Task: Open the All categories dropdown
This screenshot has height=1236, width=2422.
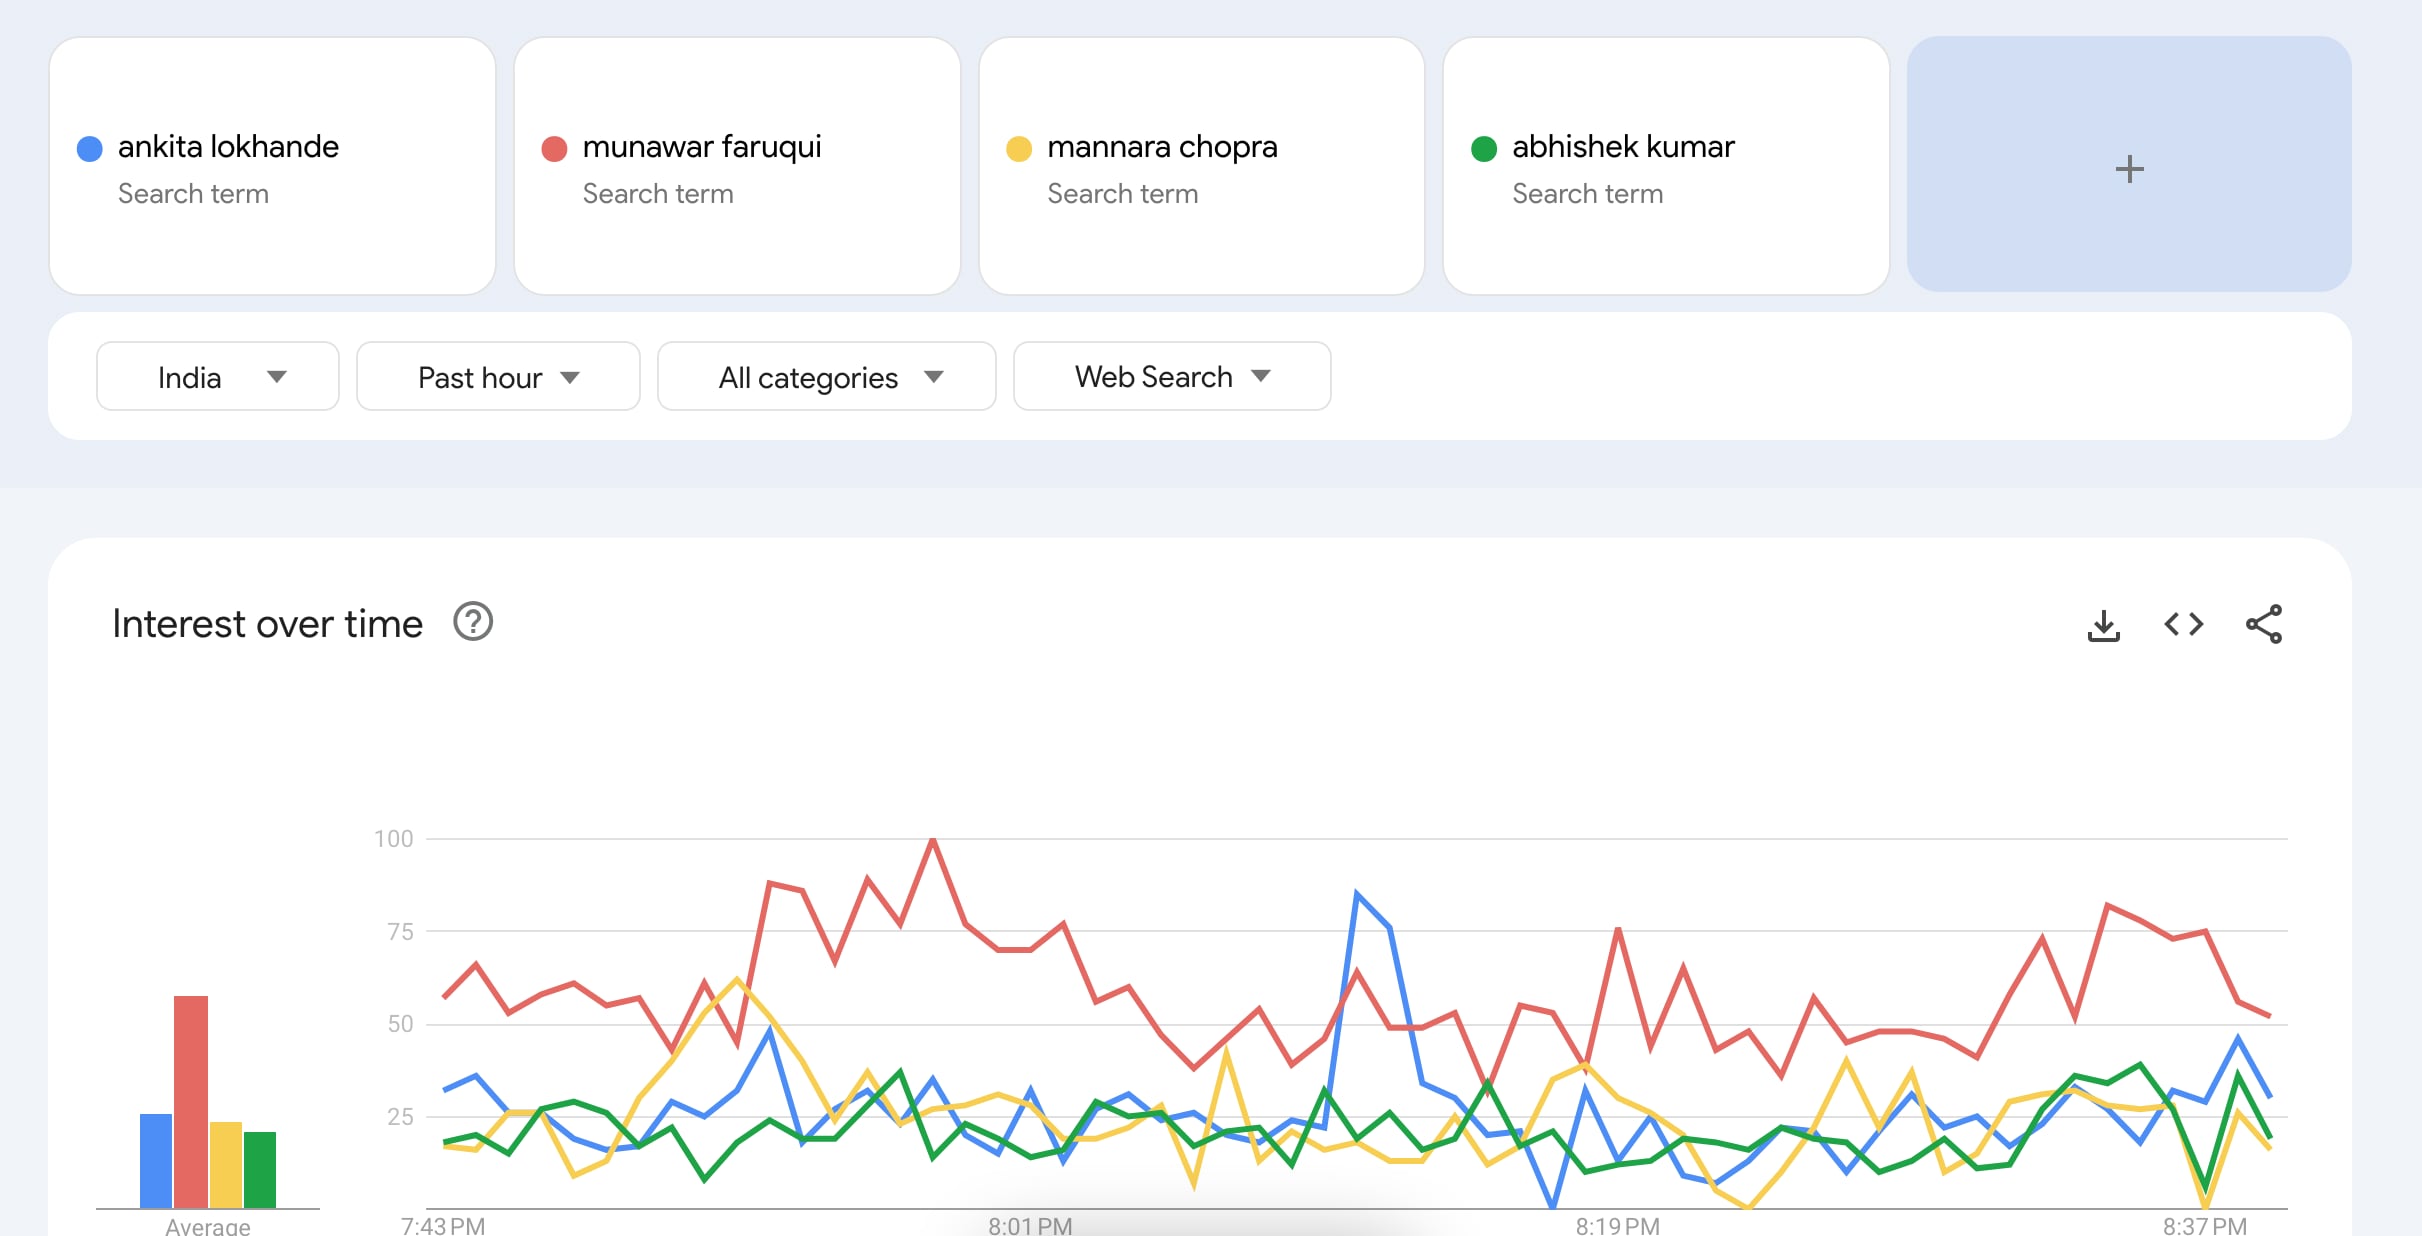Action: pos(827,377)
